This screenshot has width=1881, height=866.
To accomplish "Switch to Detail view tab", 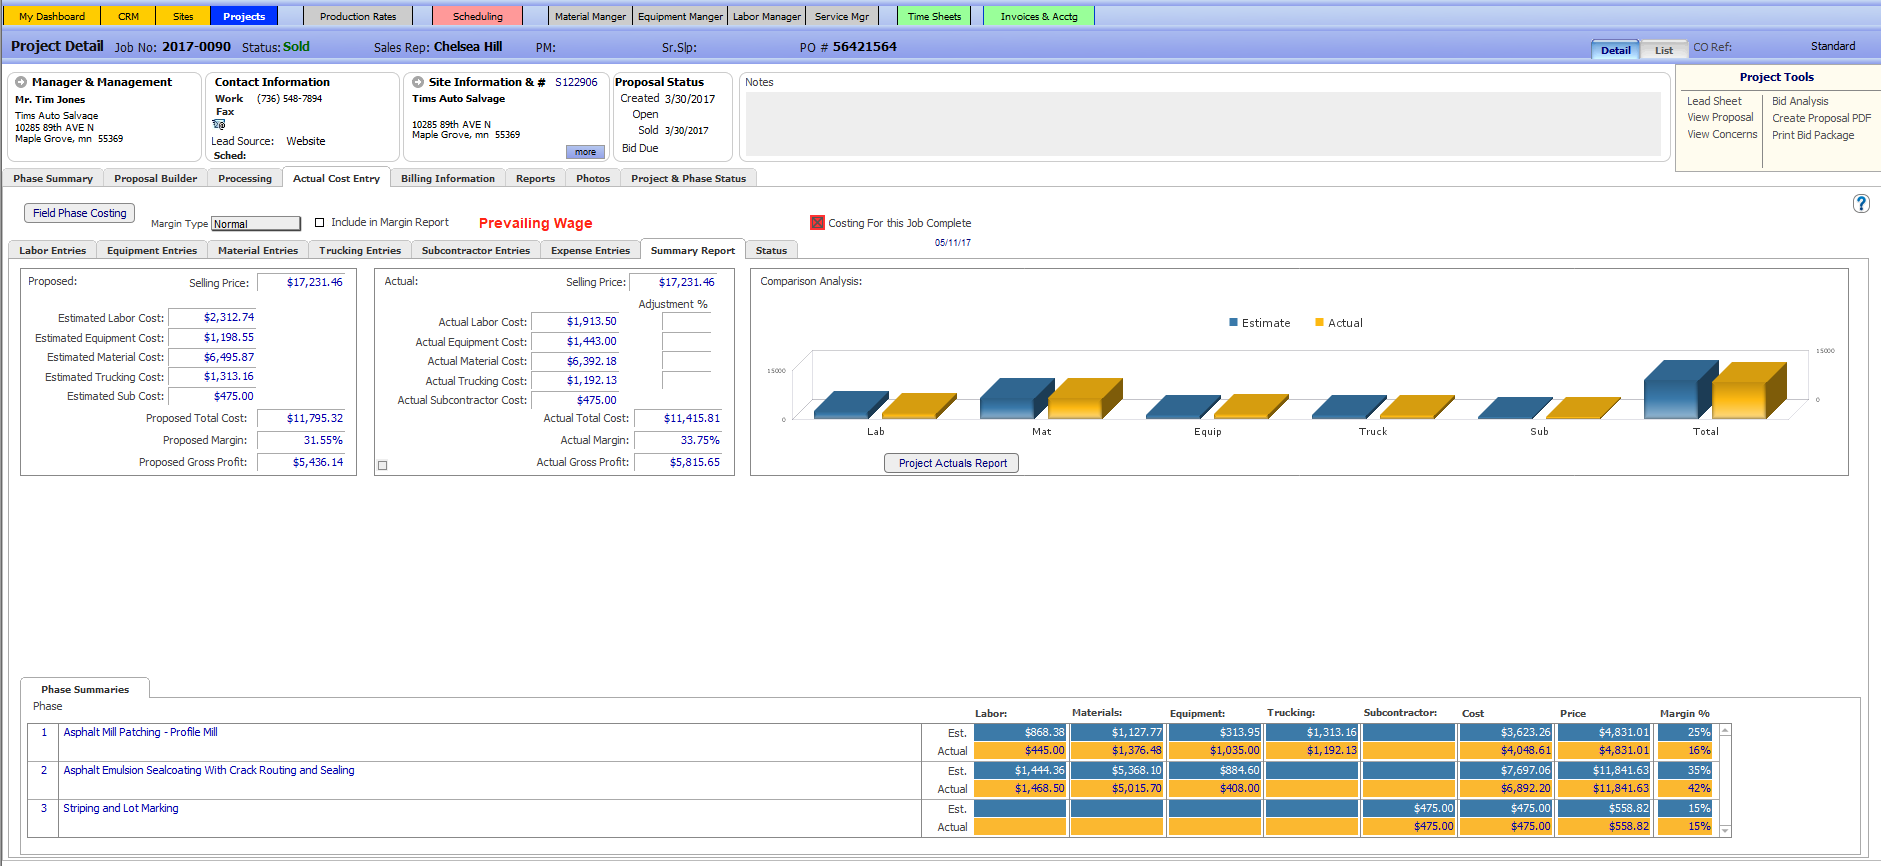I will [1615, 50].
